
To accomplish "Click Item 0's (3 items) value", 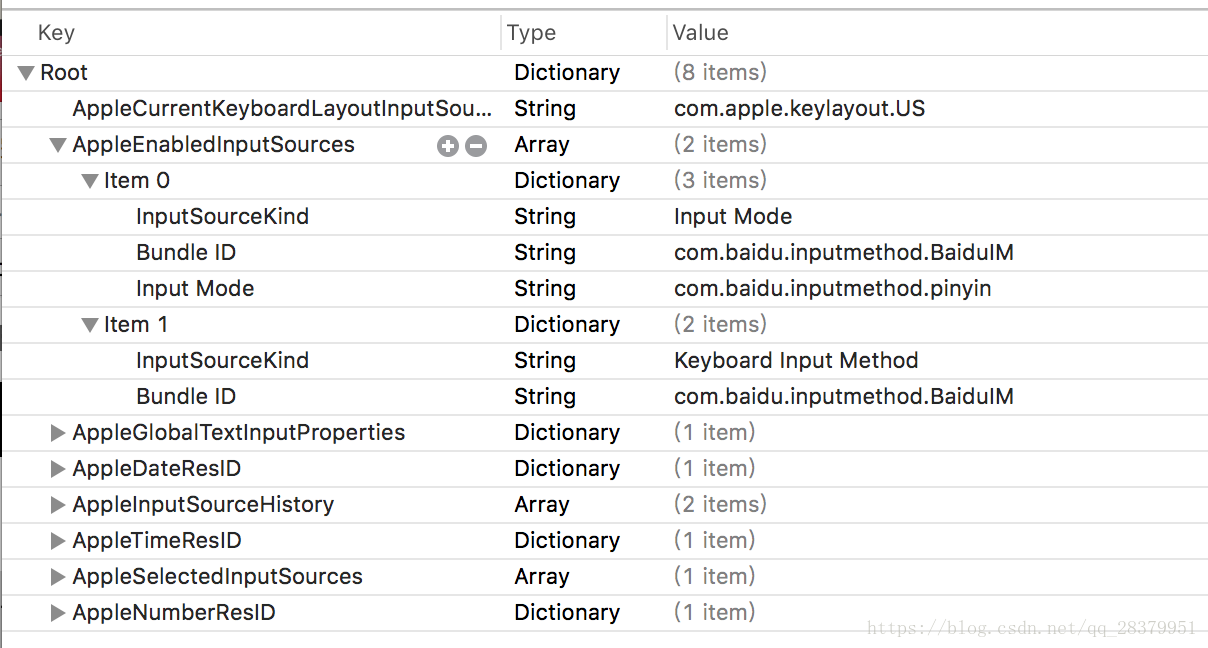I will point(720,180).
